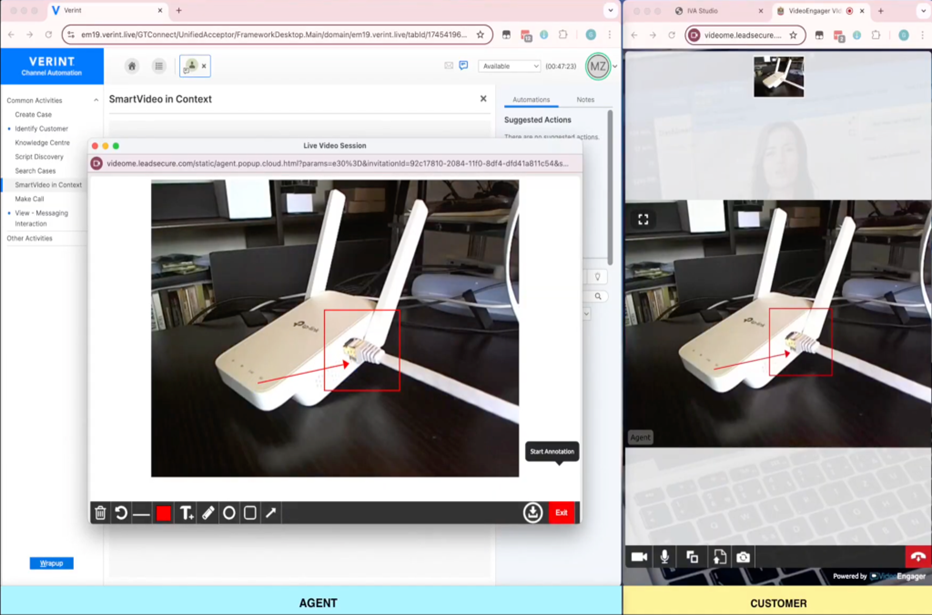The height and width of the screenshot is (615, 932).
Task: Pick the arrow annotation tool
Action: (271, 512)
